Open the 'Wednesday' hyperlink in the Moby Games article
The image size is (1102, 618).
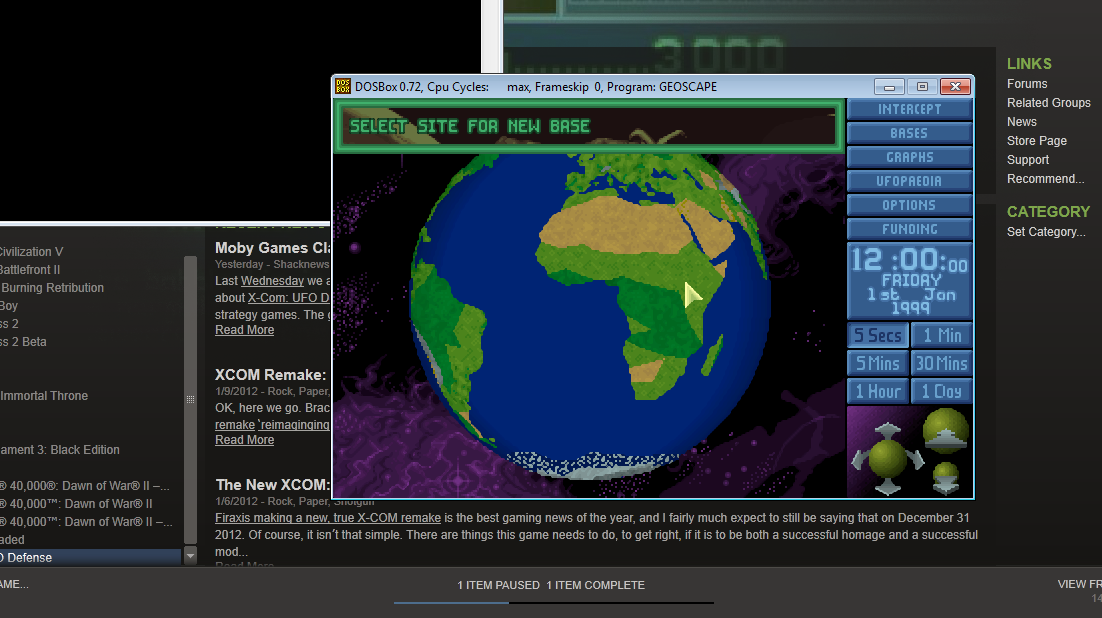tap(272, 281)
